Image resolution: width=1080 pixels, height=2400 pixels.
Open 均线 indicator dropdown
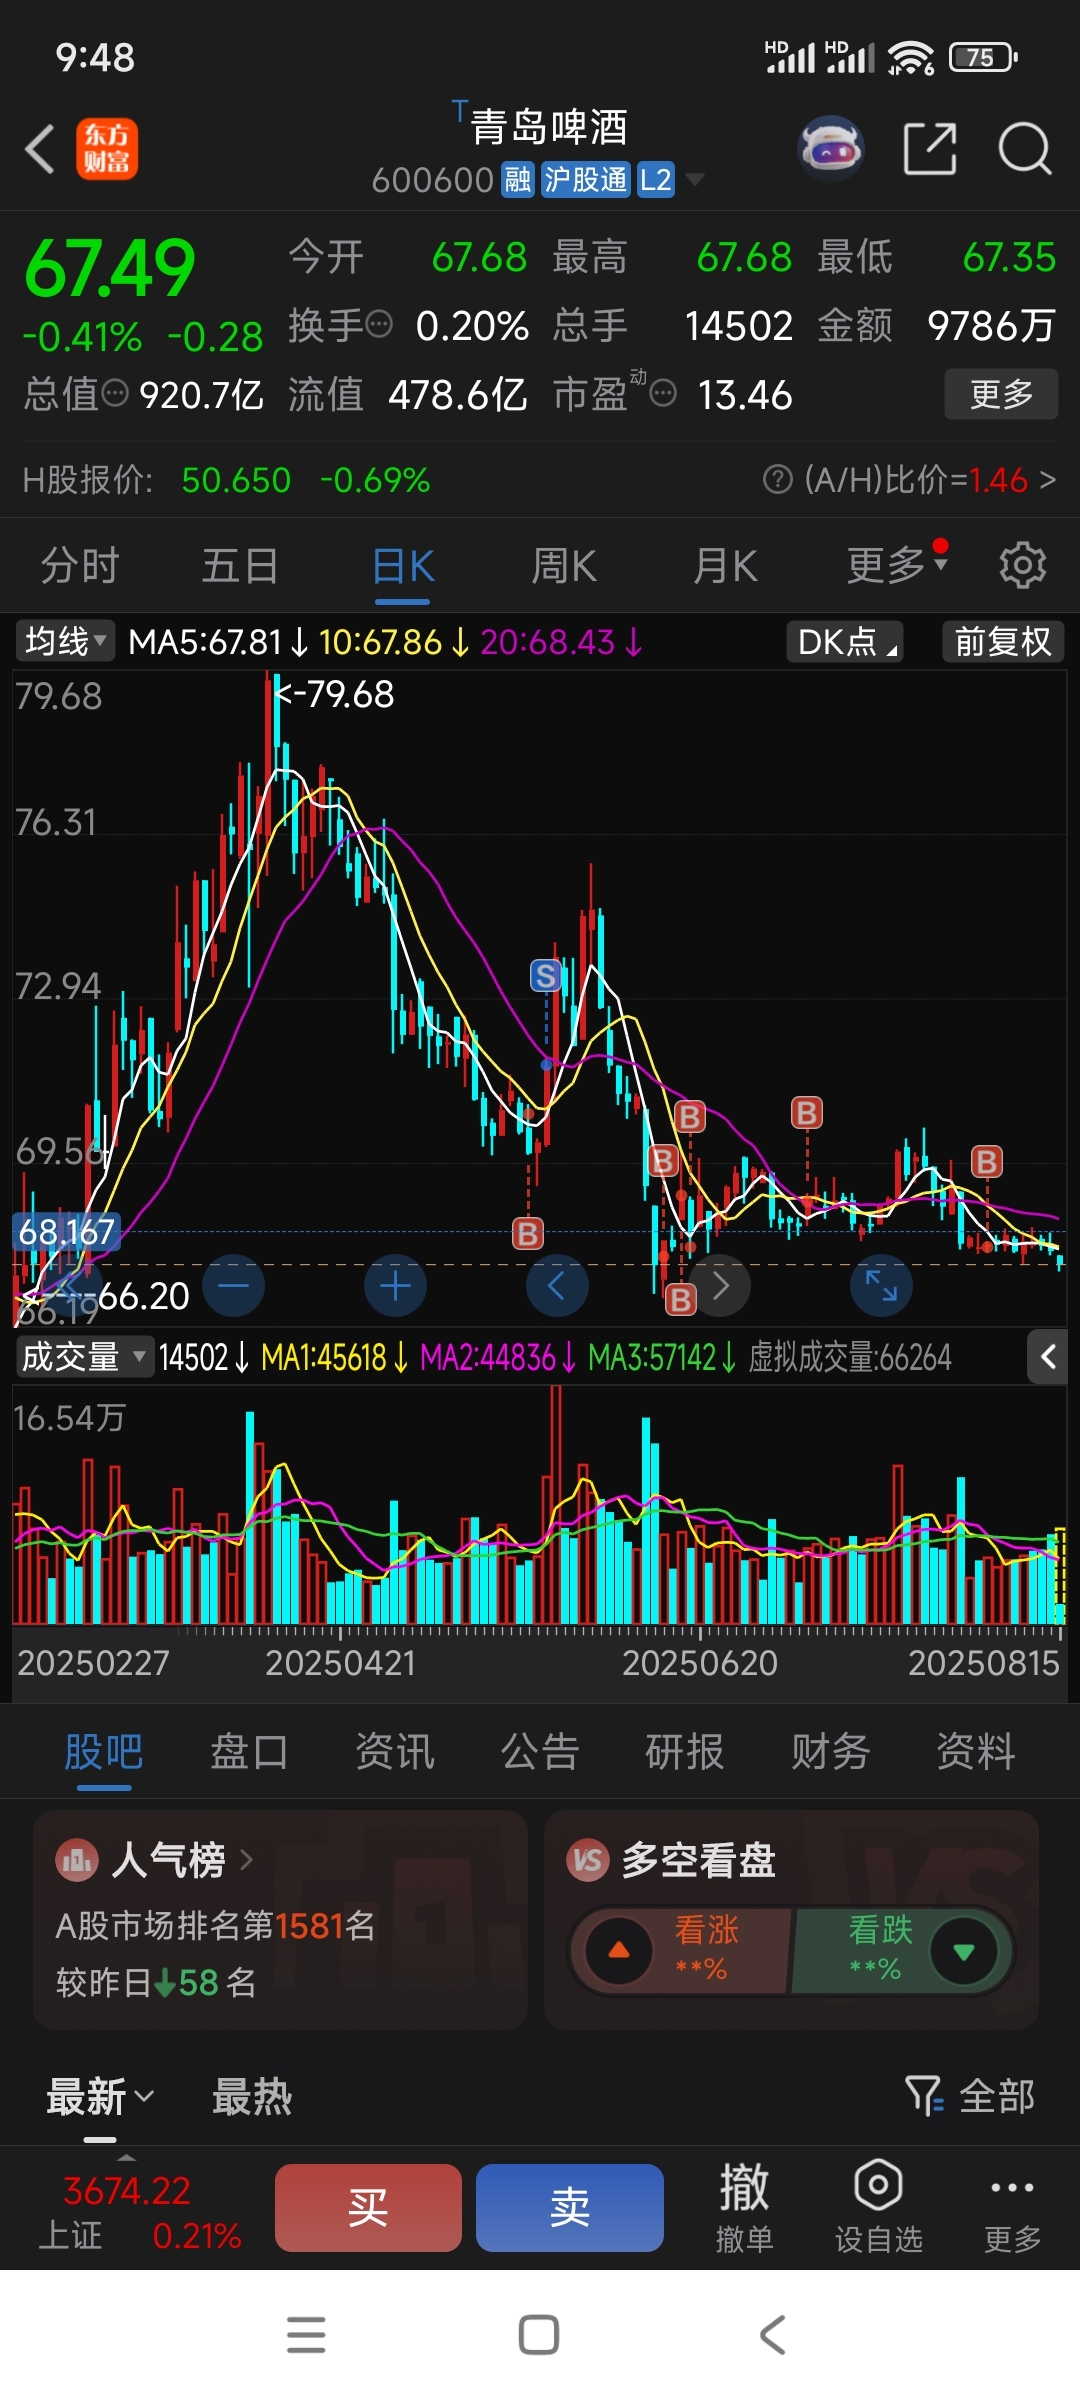coord(65,641)
